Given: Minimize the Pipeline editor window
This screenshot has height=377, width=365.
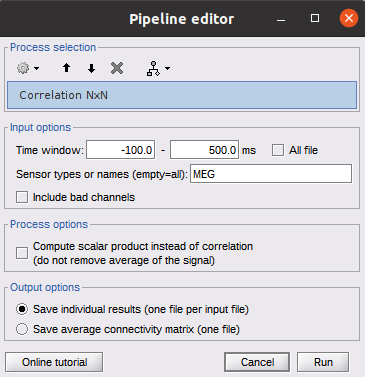Looking at the screenshot, I should (281, 19).
